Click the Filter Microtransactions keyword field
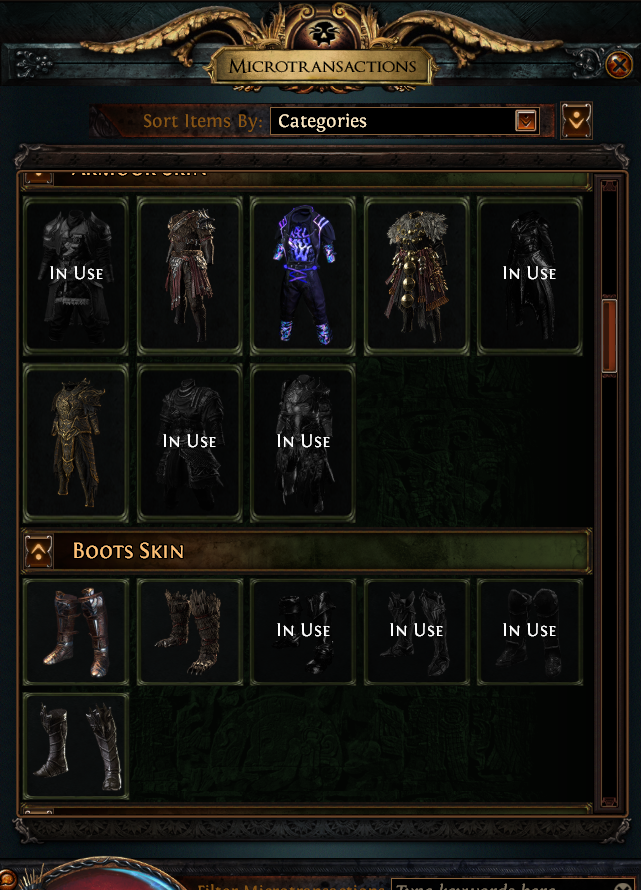The image size is (641, 890). 513,884
